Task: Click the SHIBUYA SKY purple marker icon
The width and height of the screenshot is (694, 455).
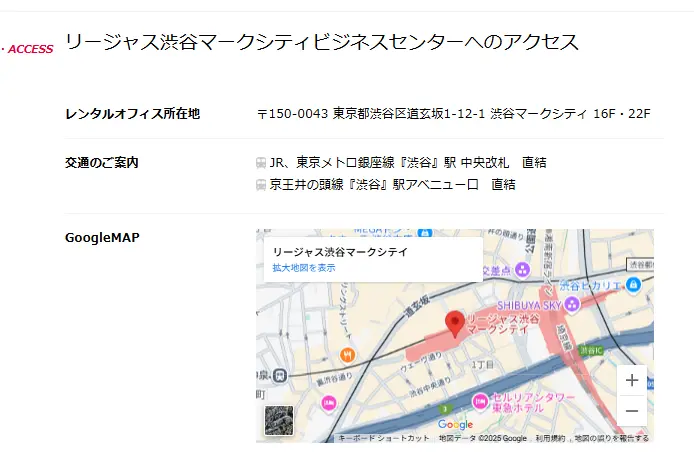Action: click(x=572, y=305)
